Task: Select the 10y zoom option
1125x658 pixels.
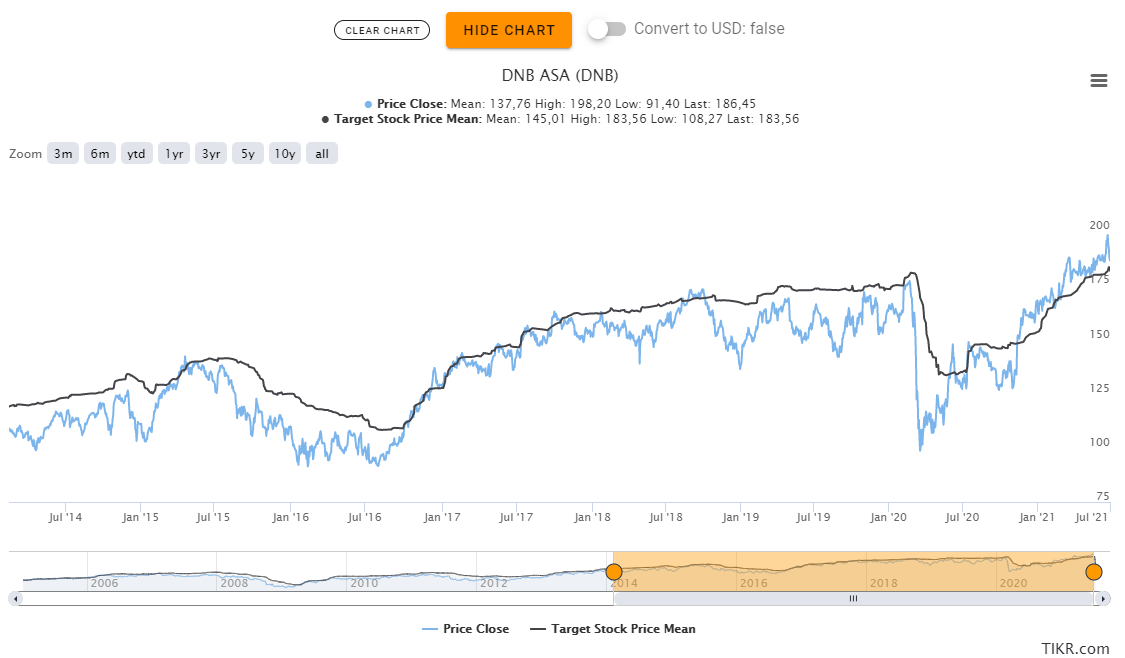Action: coord(284,153)
